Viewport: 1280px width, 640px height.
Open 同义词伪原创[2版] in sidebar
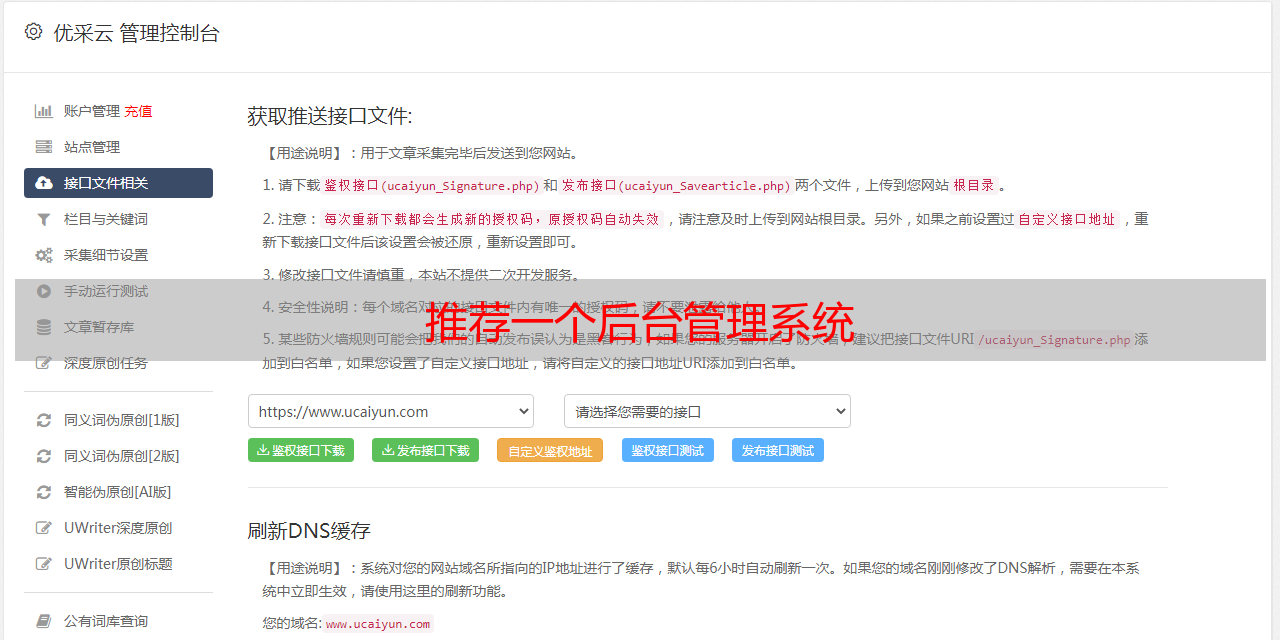(x=121, y=456)
